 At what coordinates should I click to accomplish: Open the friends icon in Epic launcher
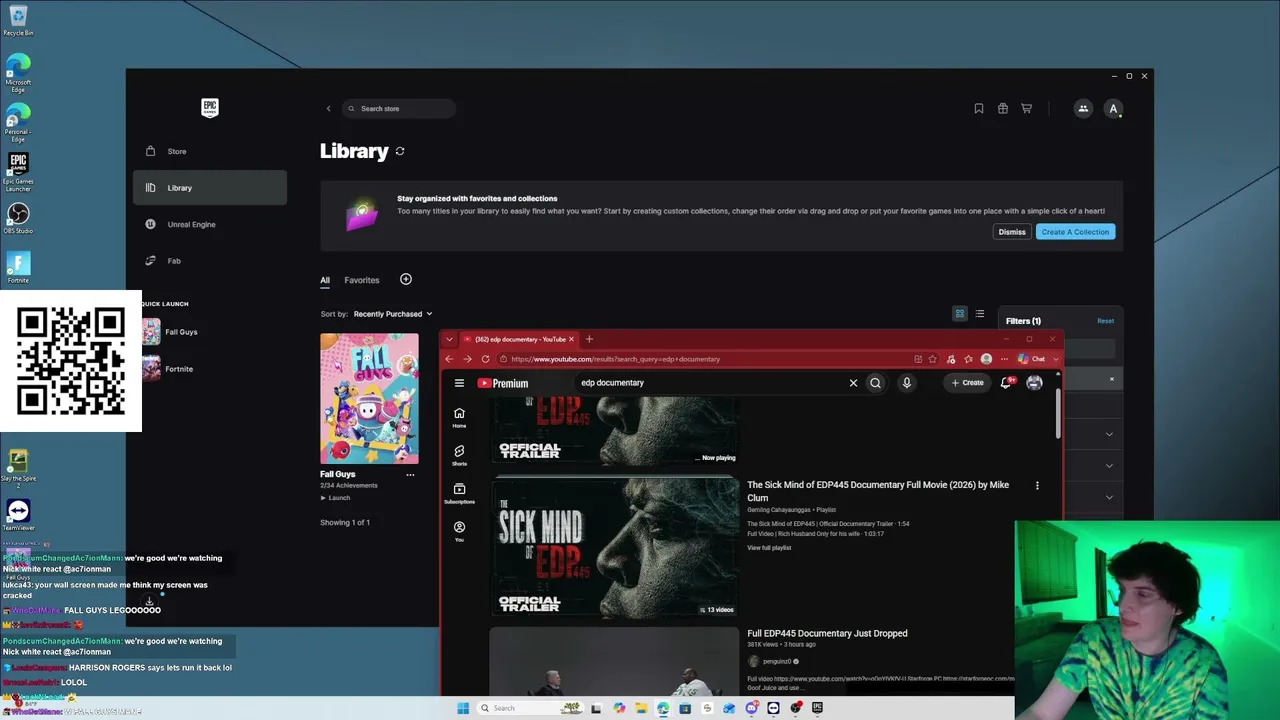(x=1083, y=109)
